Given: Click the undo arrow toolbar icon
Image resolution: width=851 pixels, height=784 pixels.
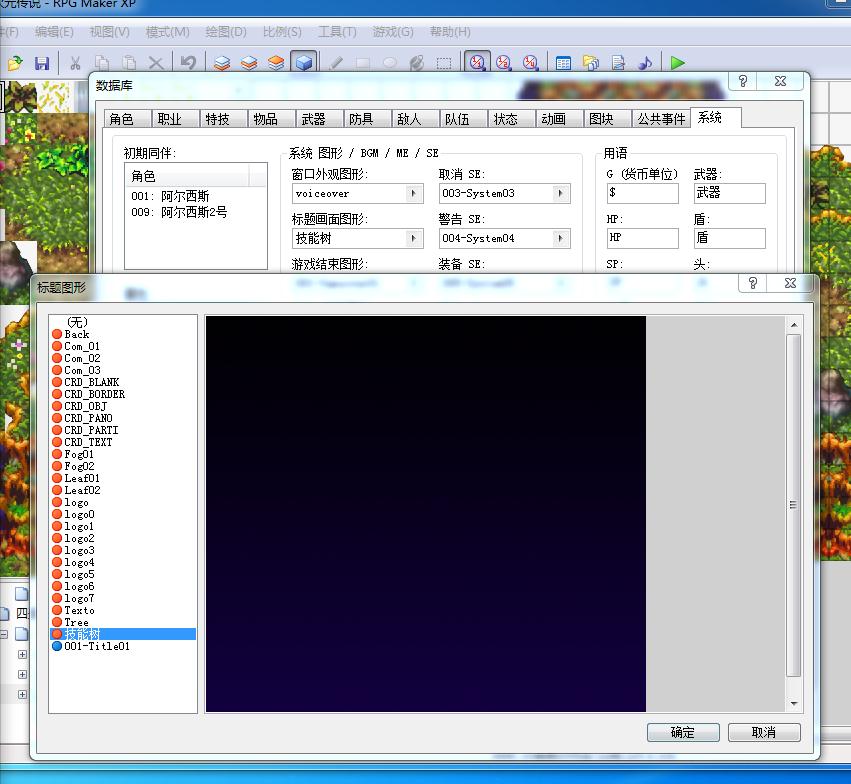Looking at the screenshot, I should pyautogui.click(x=188, y=63).
